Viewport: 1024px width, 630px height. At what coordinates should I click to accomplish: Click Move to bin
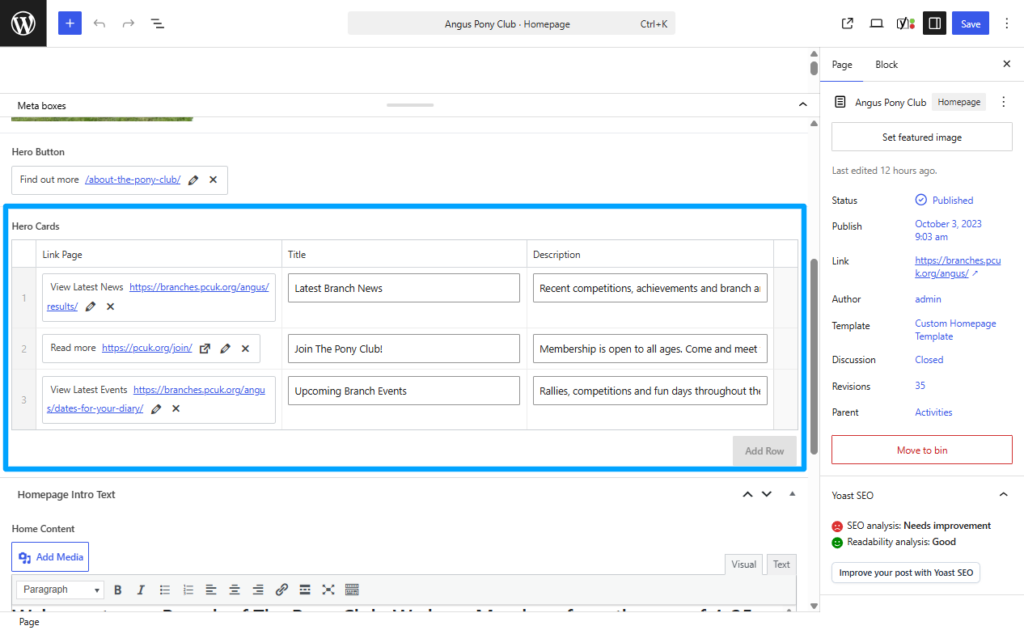pyautogui.click(x=921, y=450)
